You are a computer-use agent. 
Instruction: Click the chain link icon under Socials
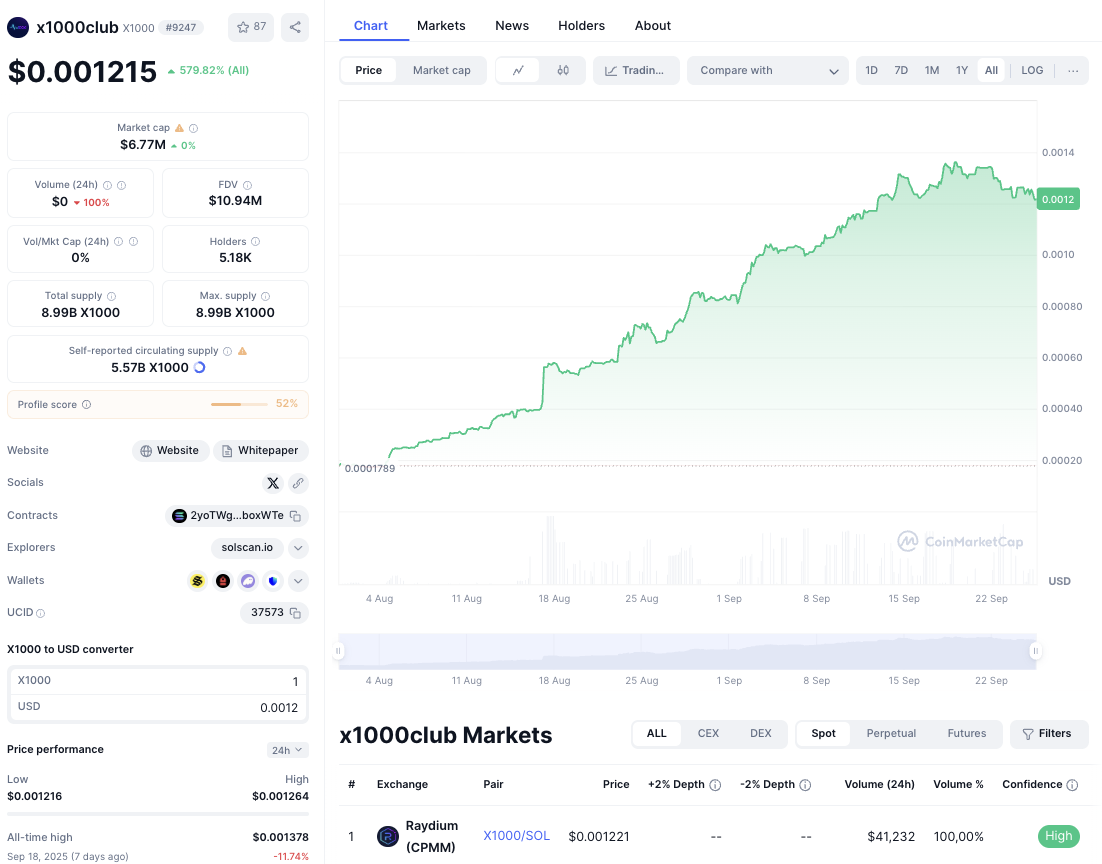298,483
